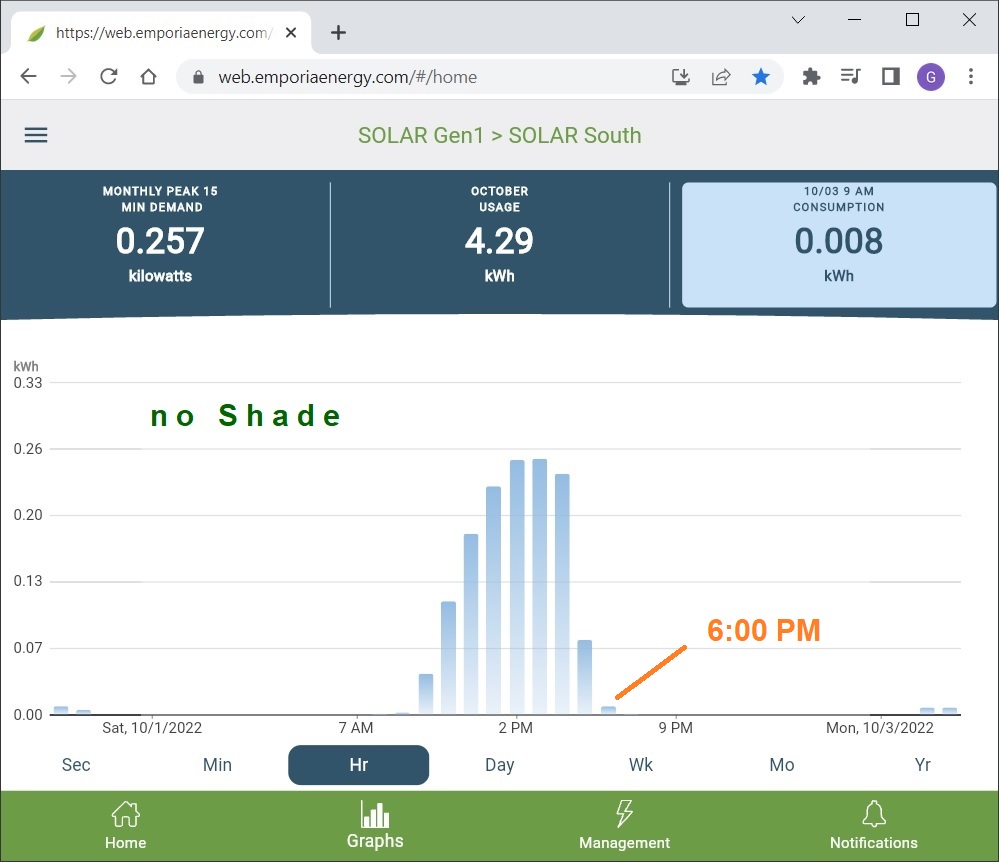Open Management in bottom navigation

624,825
